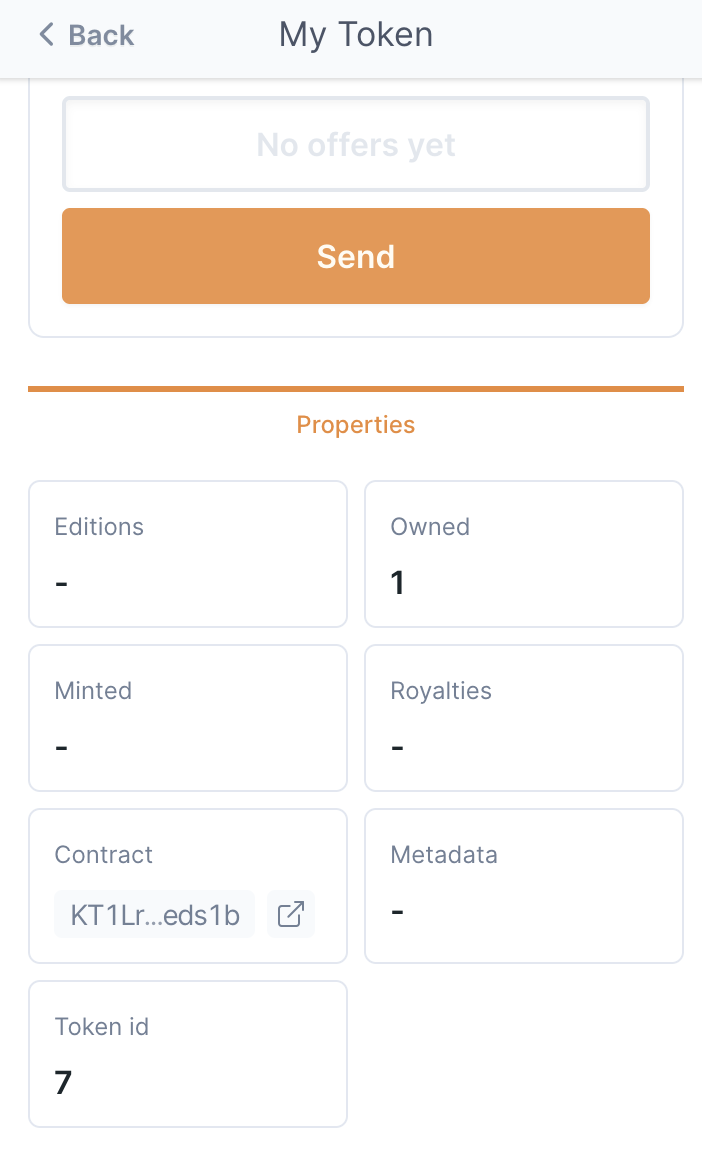Click the back chevron arrow icon
Image resolution: width=702 pixels, height=1160 pixels.
pyautogui.click(x=46, y=35)
